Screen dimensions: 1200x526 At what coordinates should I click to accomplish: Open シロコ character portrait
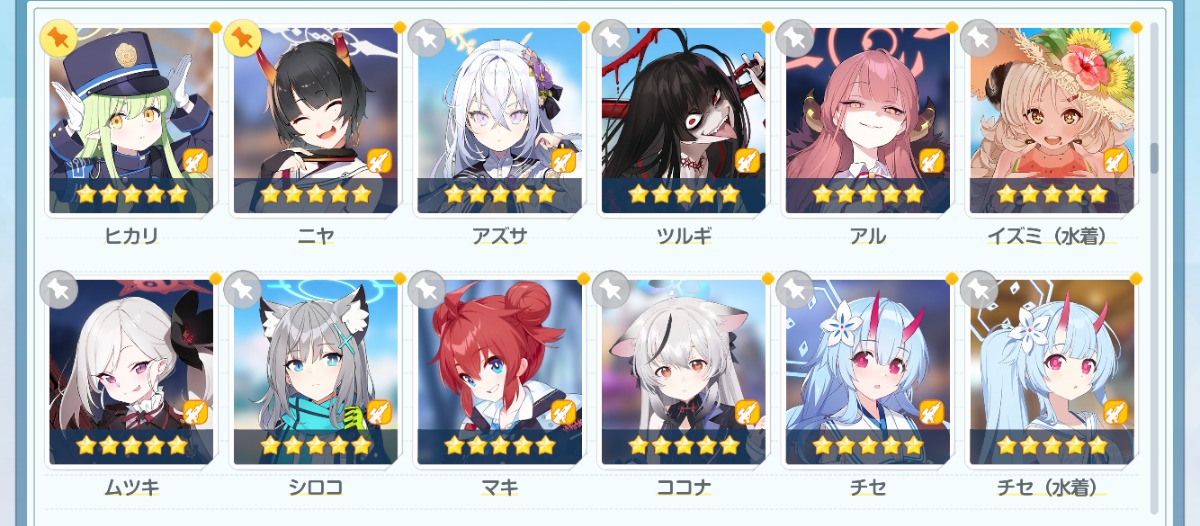coord(316,372)
